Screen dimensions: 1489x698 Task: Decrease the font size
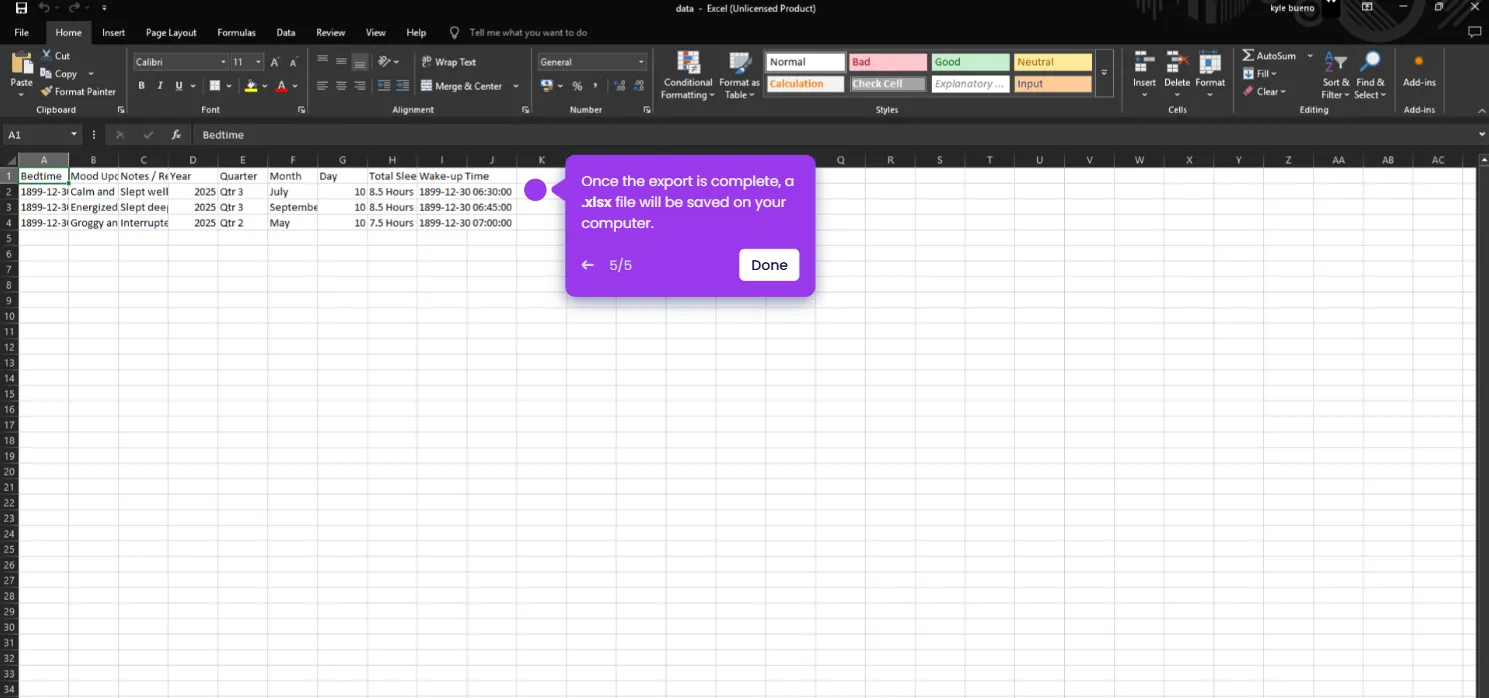[293, 62]
